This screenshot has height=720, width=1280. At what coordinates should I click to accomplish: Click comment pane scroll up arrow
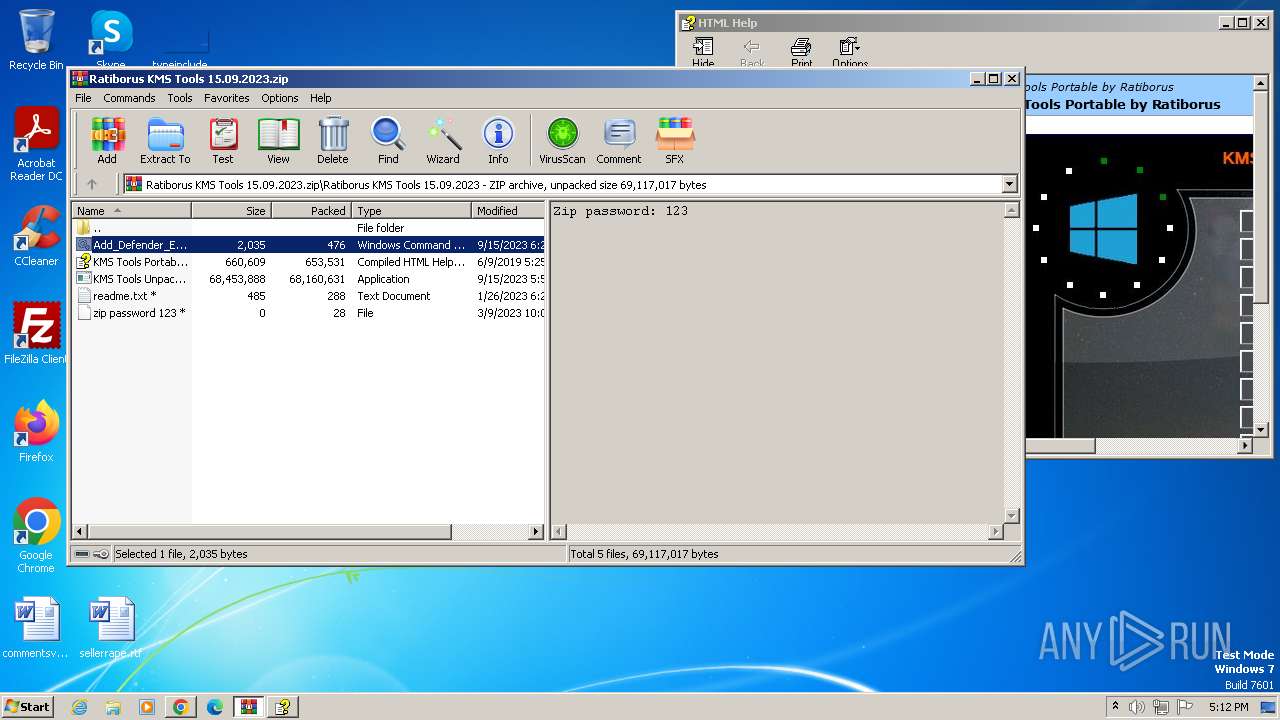click(1011, 211)
